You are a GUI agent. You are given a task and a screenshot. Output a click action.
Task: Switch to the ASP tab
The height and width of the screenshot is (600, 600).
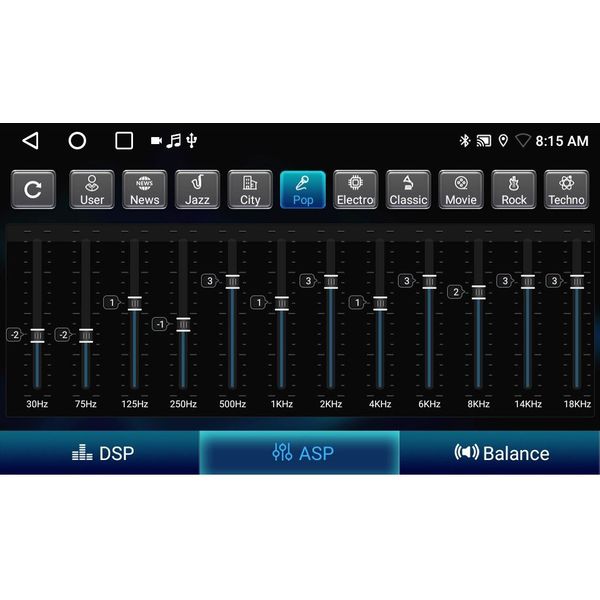click(299, 453)
